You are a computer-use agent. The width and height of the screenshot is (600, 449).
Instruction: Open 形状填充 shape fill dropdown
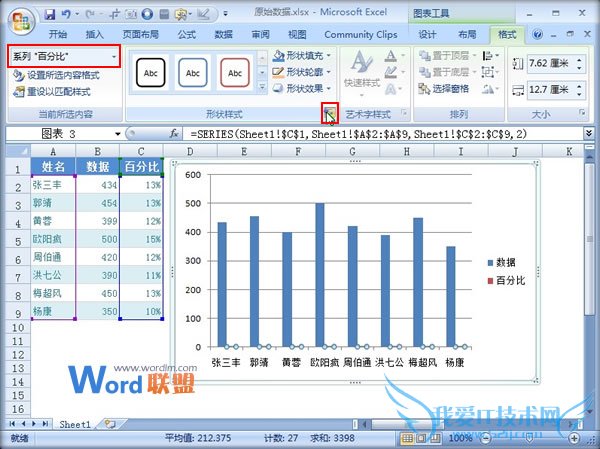pyautogui.click(x=302, y=56)
